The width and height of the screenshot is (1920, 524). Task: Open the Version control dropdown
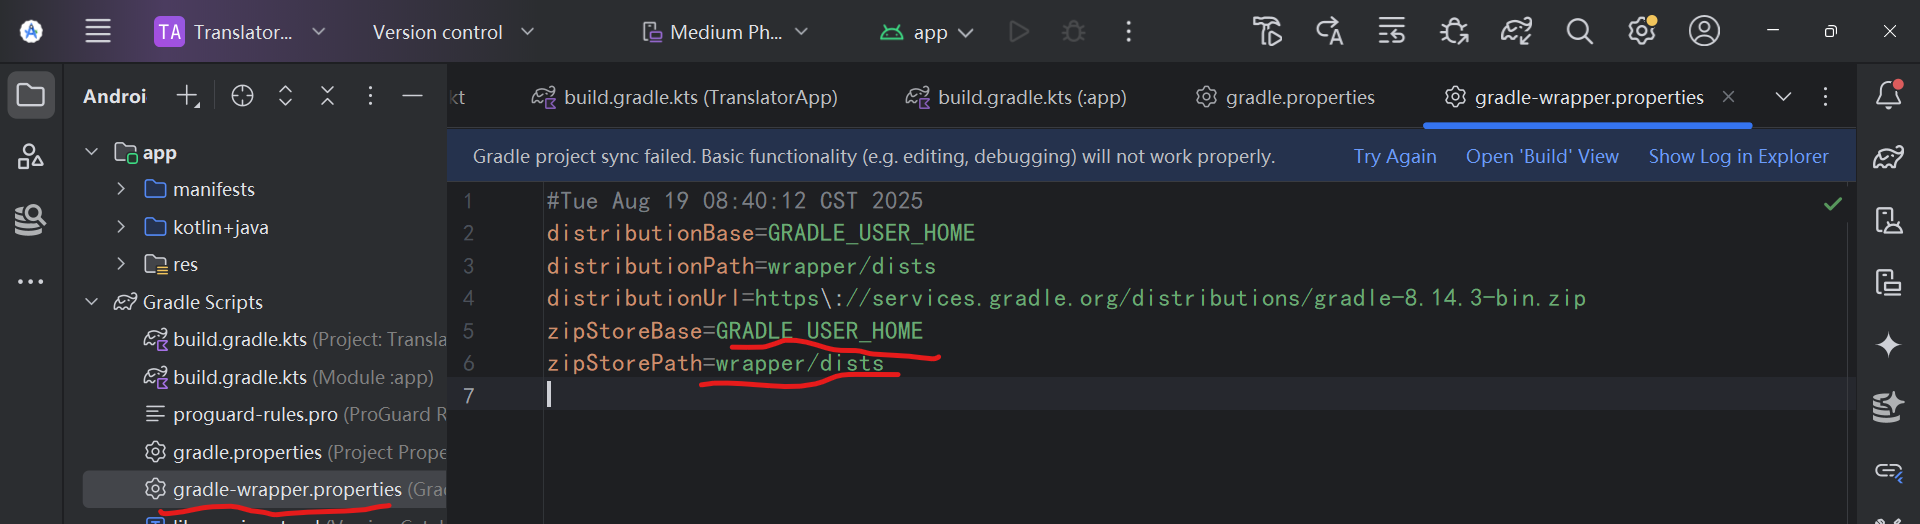453,32
